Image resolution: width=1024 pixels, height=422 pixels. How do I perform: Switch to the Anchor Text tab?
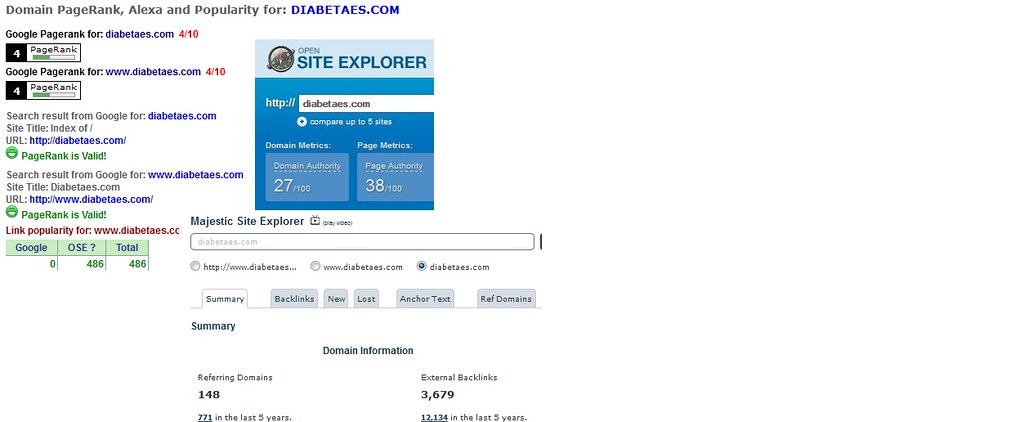point(425,299)
